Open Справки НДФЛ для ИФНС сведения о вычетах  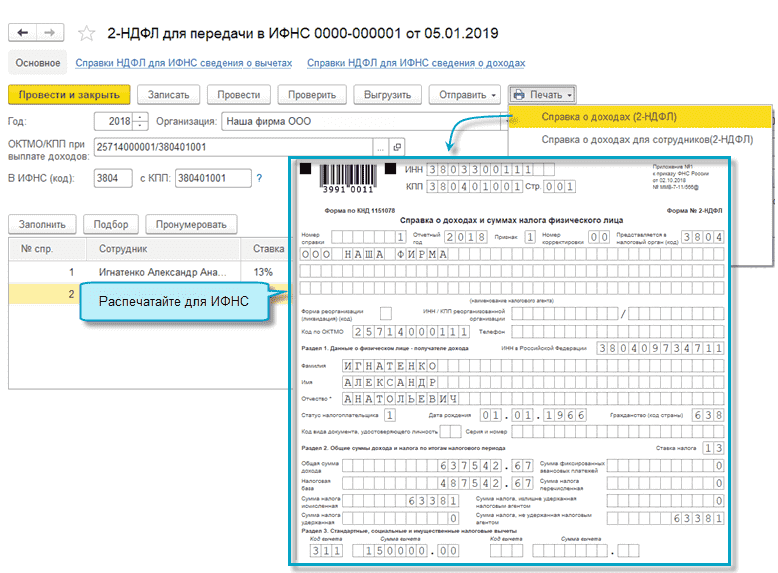(x=184, y=63)
